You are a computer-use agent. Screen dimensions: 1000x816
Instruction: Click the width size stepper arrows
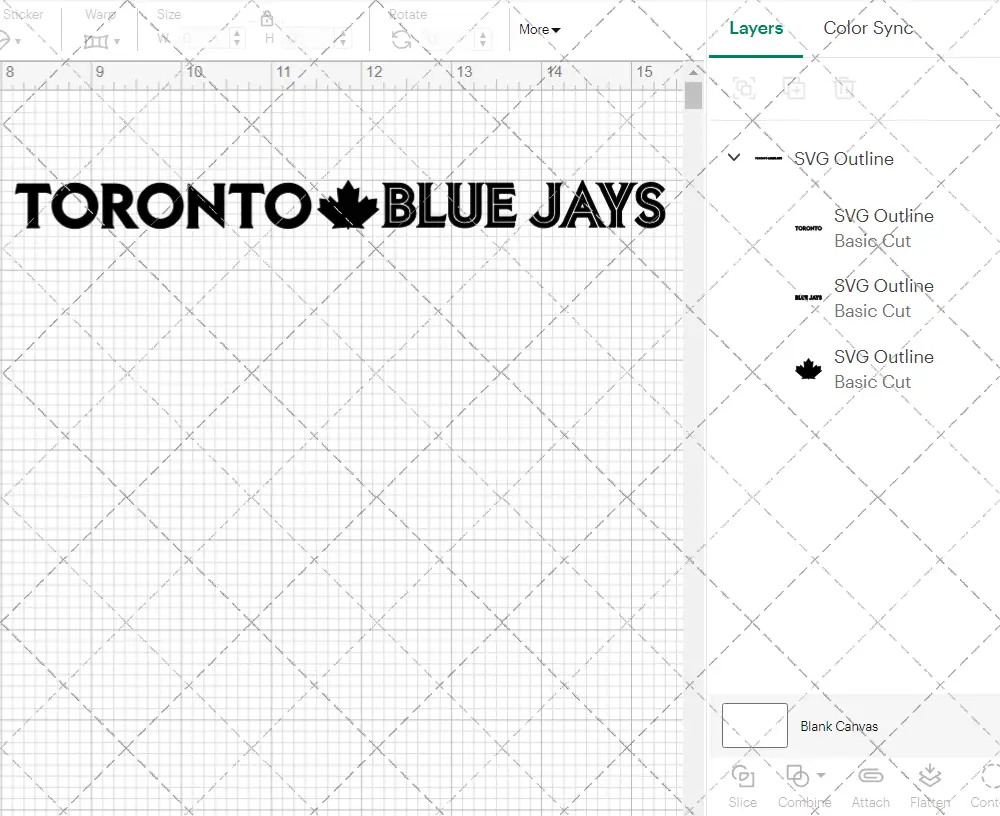click(x=236, y=39)
